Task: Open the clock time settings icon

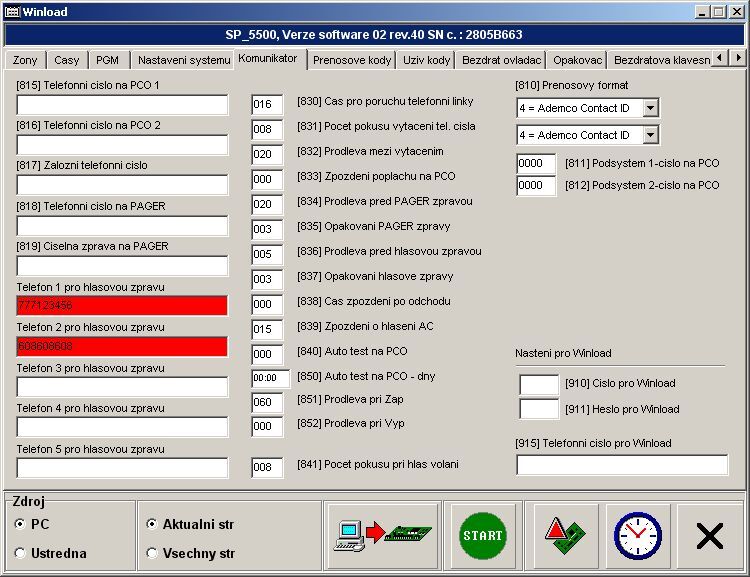Action: coord(638,535)
